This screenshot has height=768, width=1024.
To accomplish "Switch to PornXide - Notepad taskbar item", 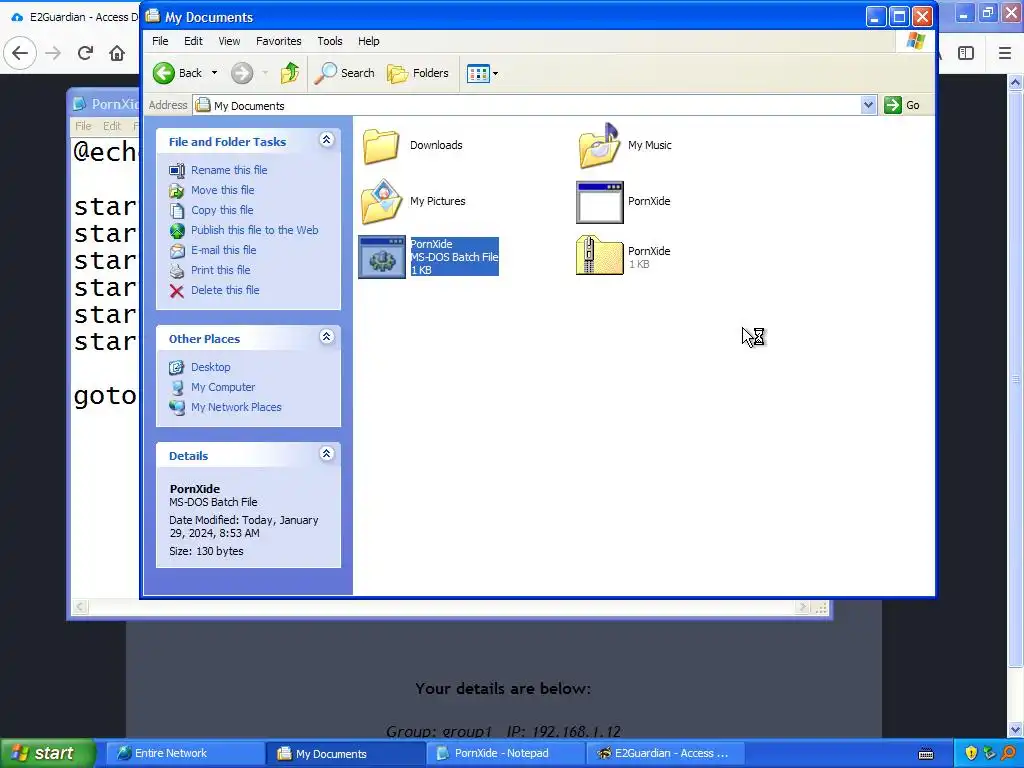I will click(x=505, y=754).
